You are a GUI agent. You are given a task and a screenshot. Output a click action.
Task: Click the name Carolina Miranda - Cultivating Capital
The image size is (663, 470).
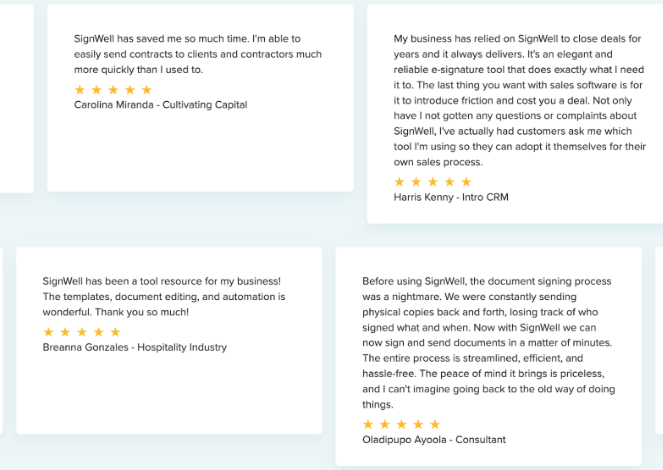[160, 105]
